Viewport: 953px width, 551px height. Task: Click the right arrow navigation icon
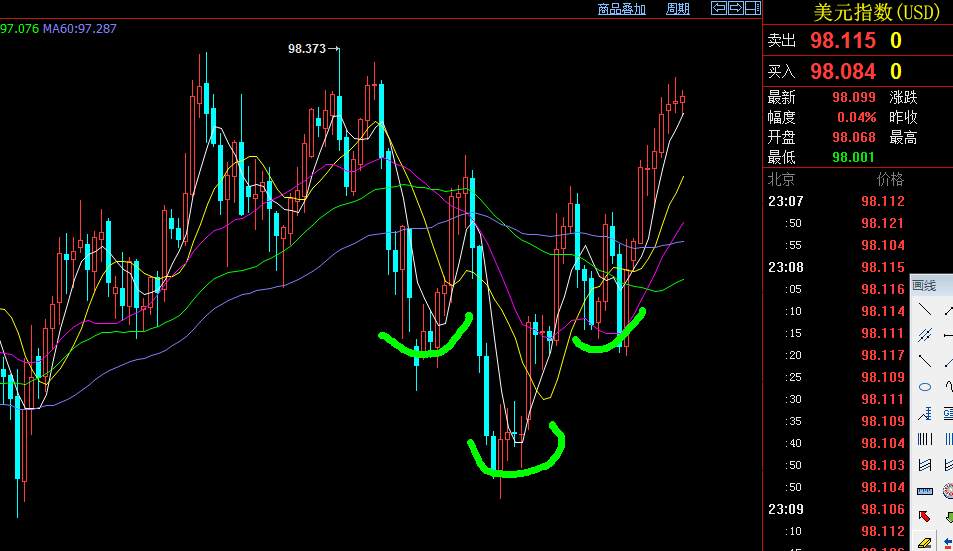click(x=736, y=8)
